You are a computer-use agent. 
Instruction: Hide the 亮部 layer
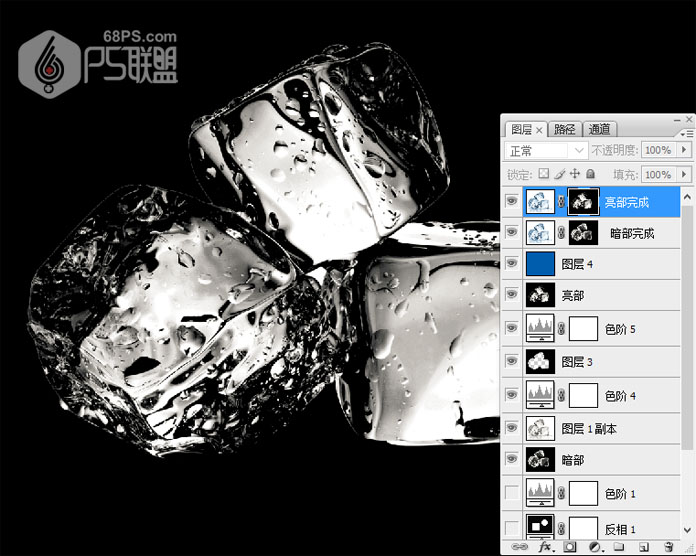(x=512, y=294)
